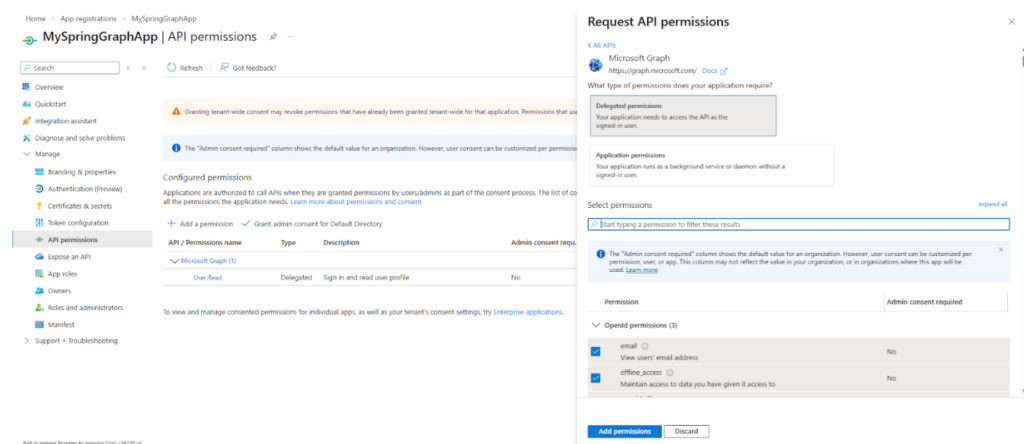Image resolution: width=1024 pixels, height=444 pixels.
Task: Open Learn more about permissions and consent
Action: 356,202
